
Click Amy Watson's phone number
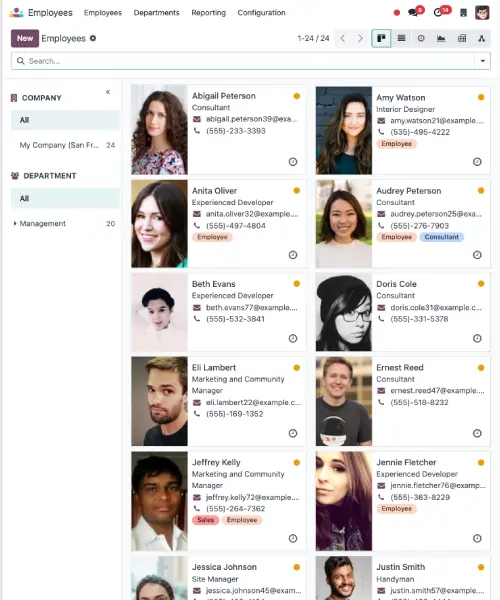420,132
